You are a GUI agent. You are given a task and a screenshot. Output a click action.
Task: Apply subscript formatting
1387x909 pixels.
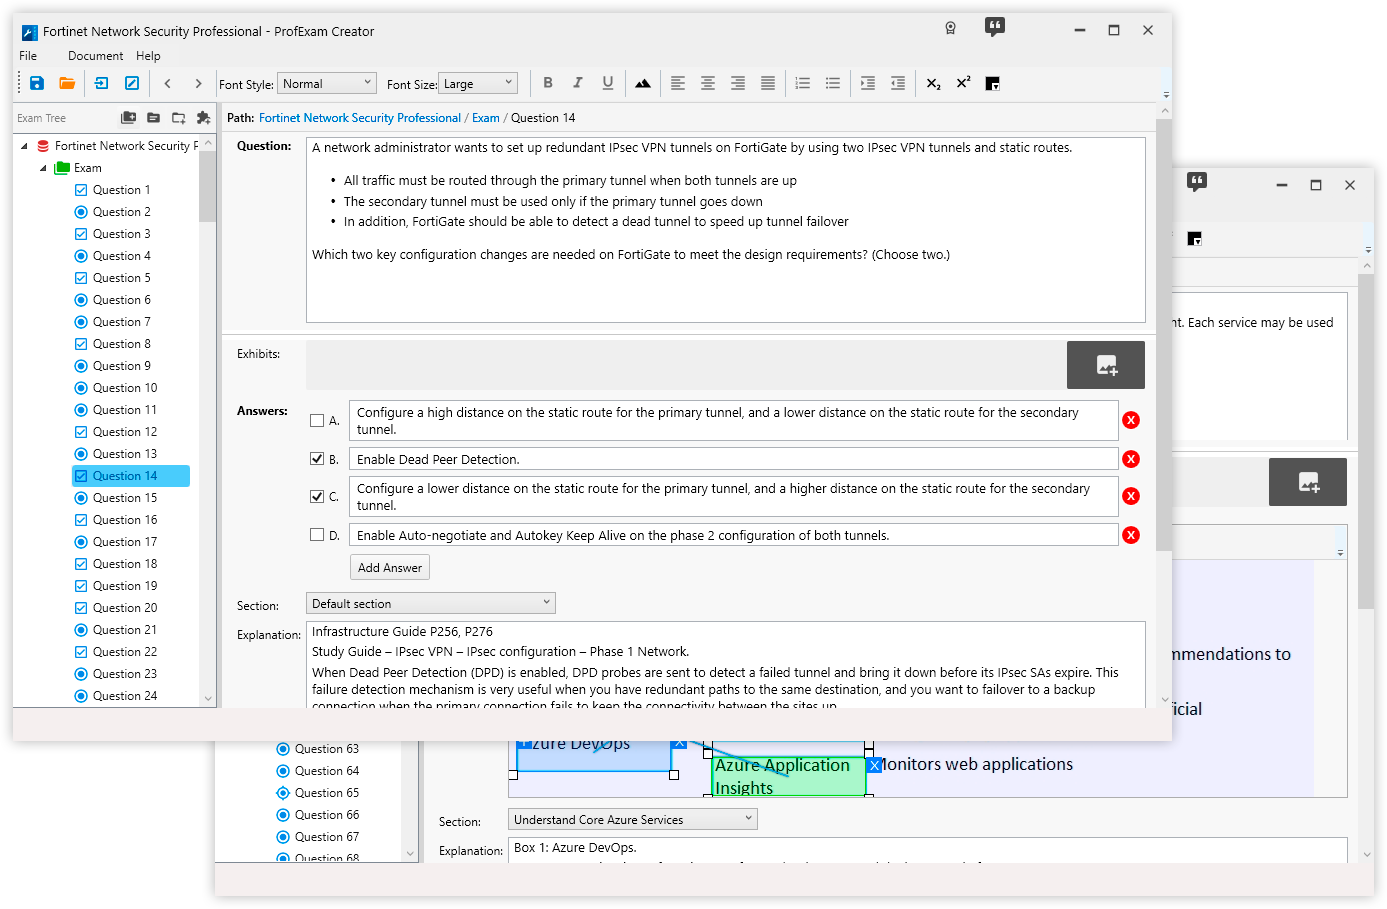pyautogui.click(x=933, y=83)
